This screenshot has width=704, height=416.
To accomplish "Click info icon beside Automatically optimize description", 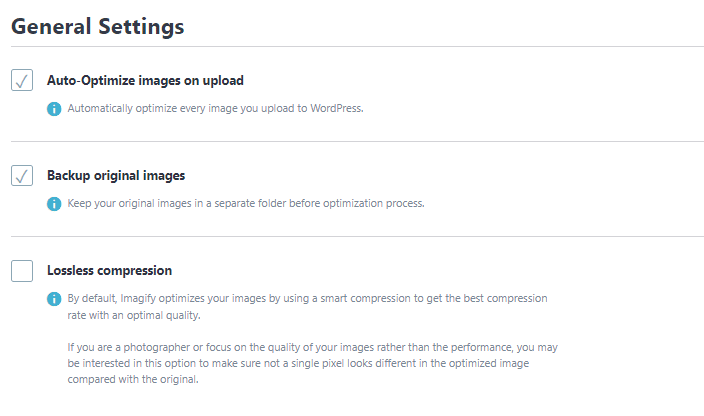I will (54, 108).
